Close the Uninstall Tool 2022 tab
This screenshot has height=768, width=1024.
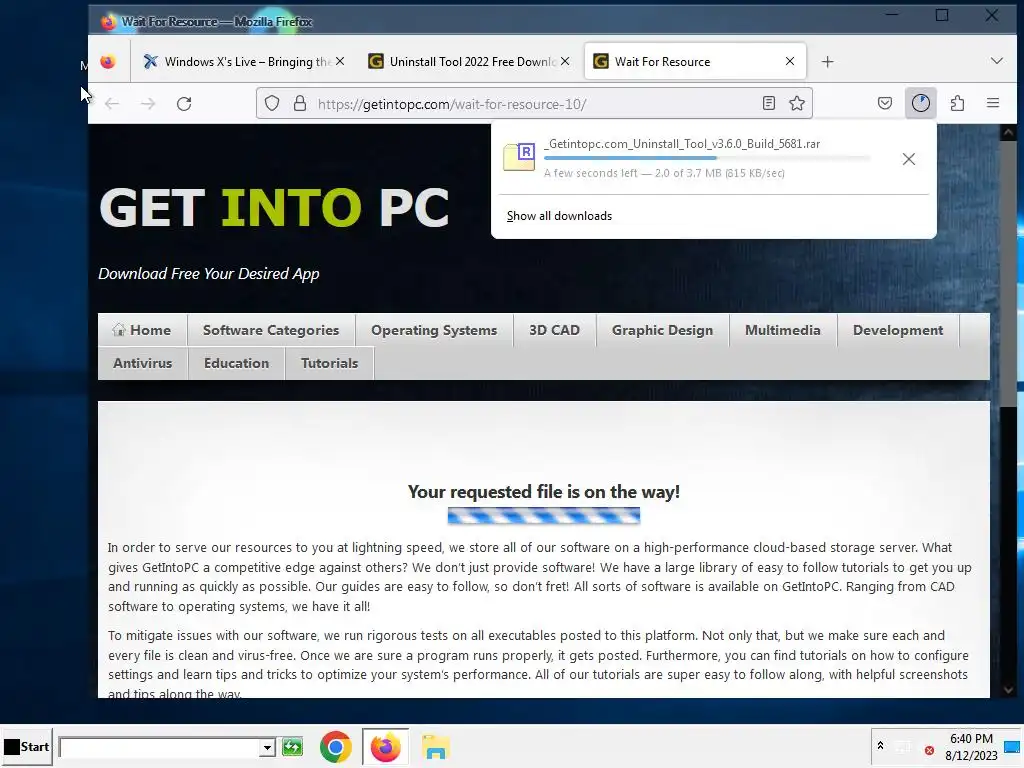pyautogui.click(x=565, y=61)
